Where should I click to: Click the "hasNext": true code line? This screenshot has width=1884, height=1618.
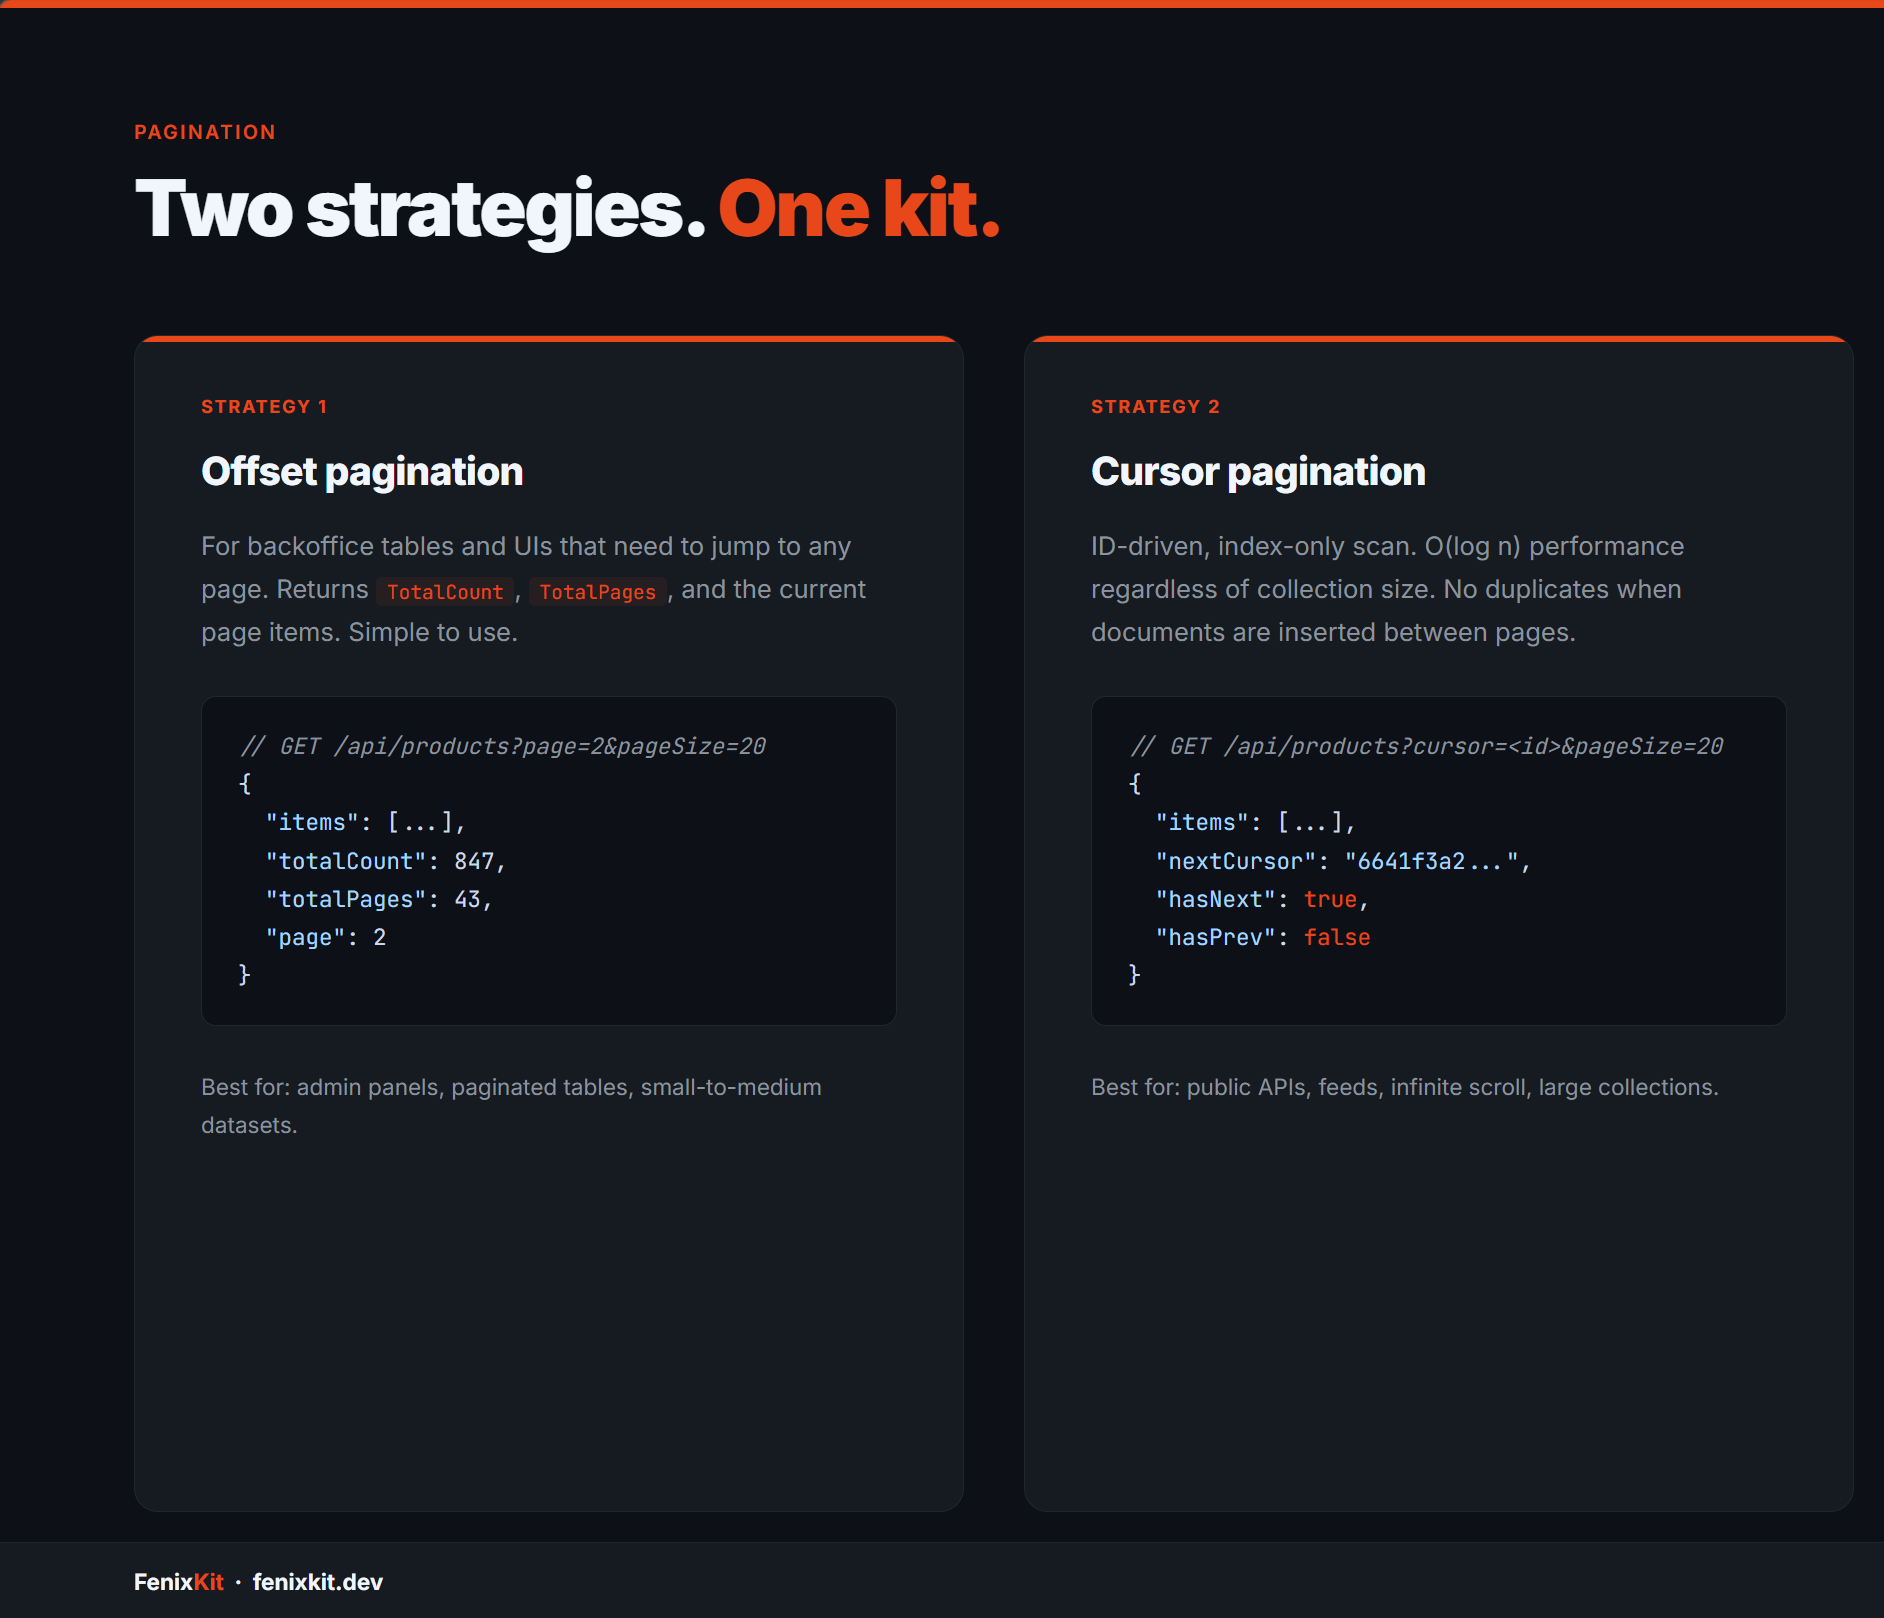(1262, 899)
